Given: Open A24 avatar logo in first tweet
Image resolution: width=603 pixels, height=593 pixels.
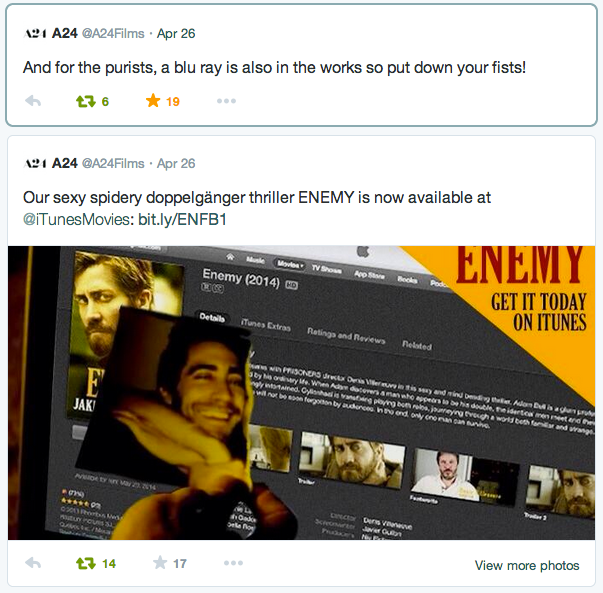Looking at the screenshot, I should coord(35,33).
